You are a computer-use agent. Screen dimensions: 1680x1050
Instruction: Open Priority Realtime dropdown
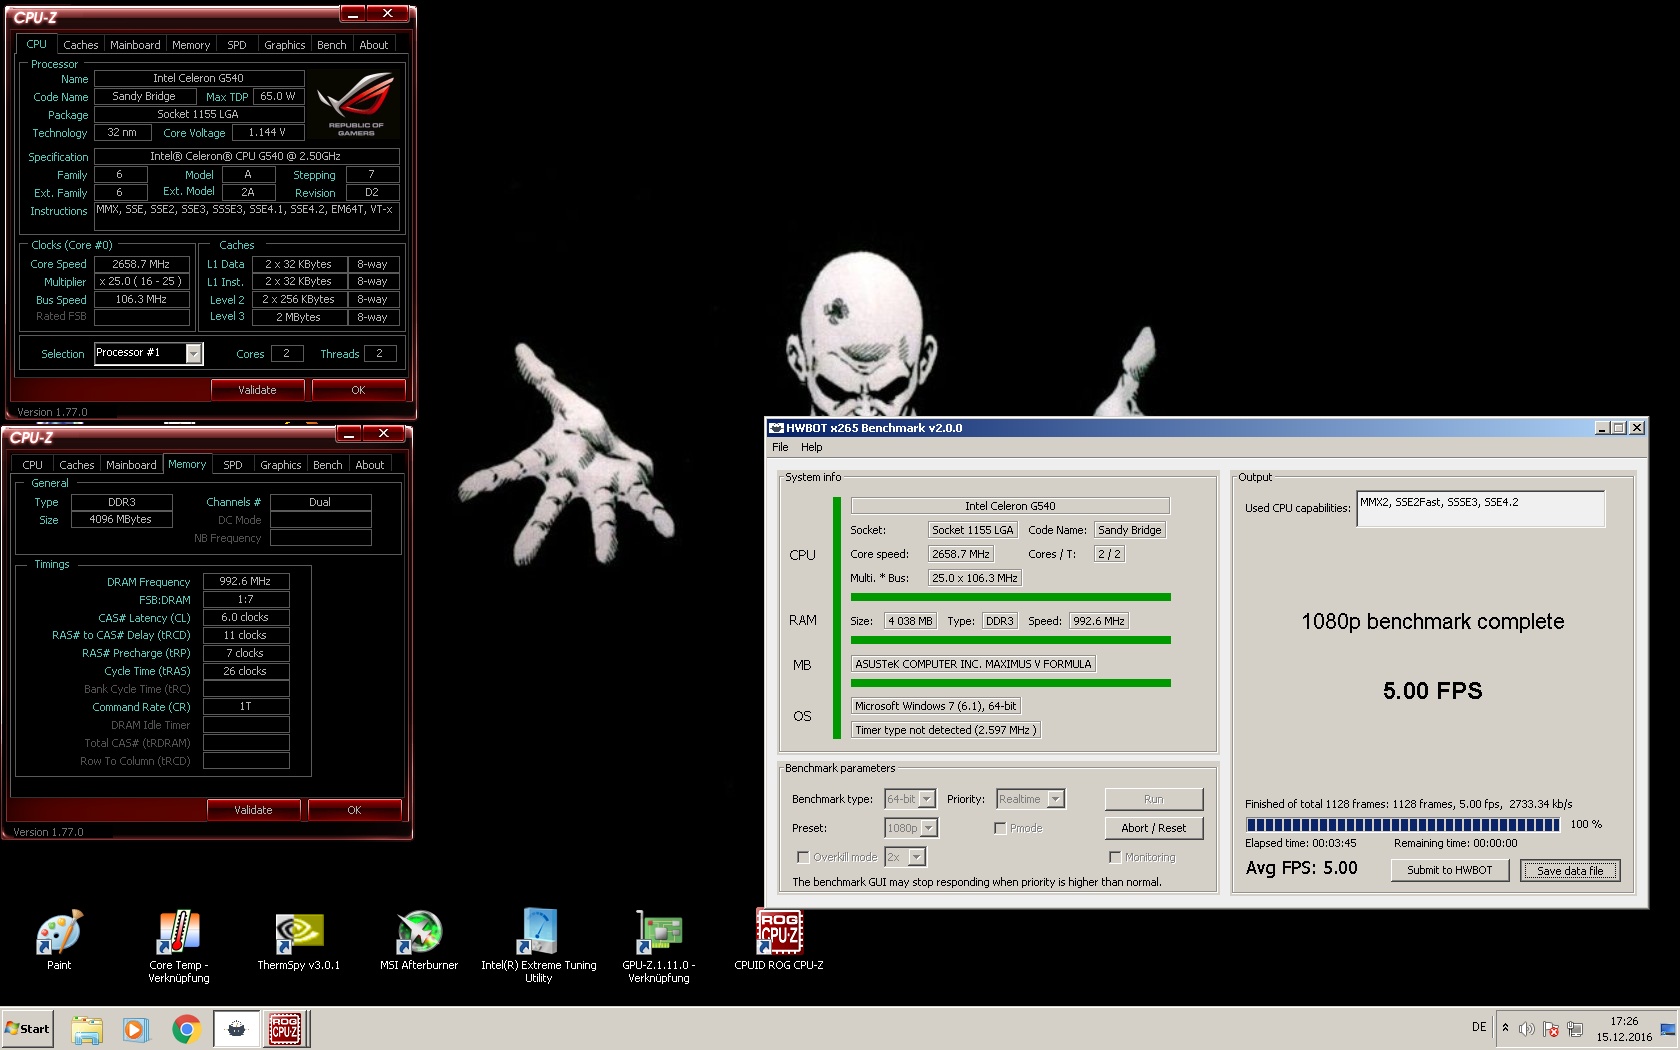click(1056, 799)
